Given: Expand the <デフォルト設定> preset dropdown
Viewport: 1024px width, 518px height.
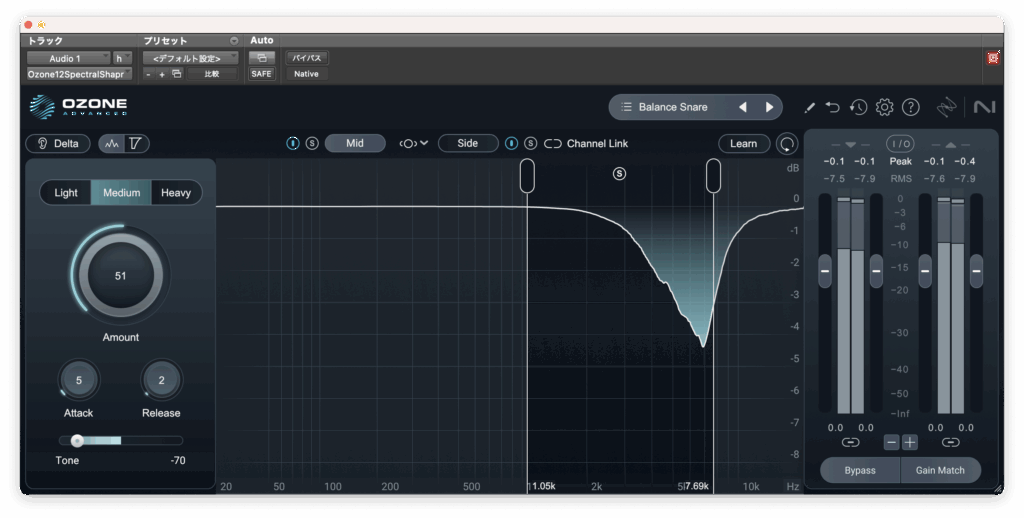Looking at the screenshot, I should pos(190,58).
